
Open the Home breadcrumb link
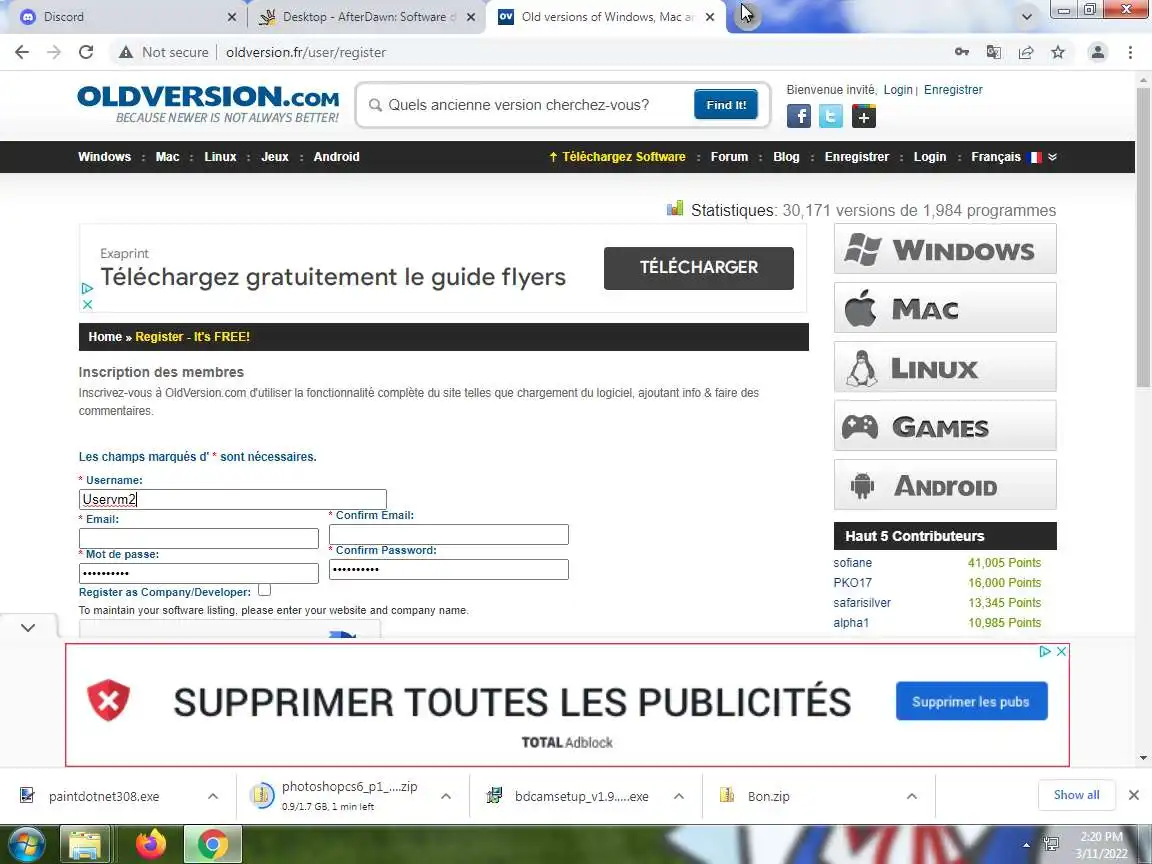[105, 337]
